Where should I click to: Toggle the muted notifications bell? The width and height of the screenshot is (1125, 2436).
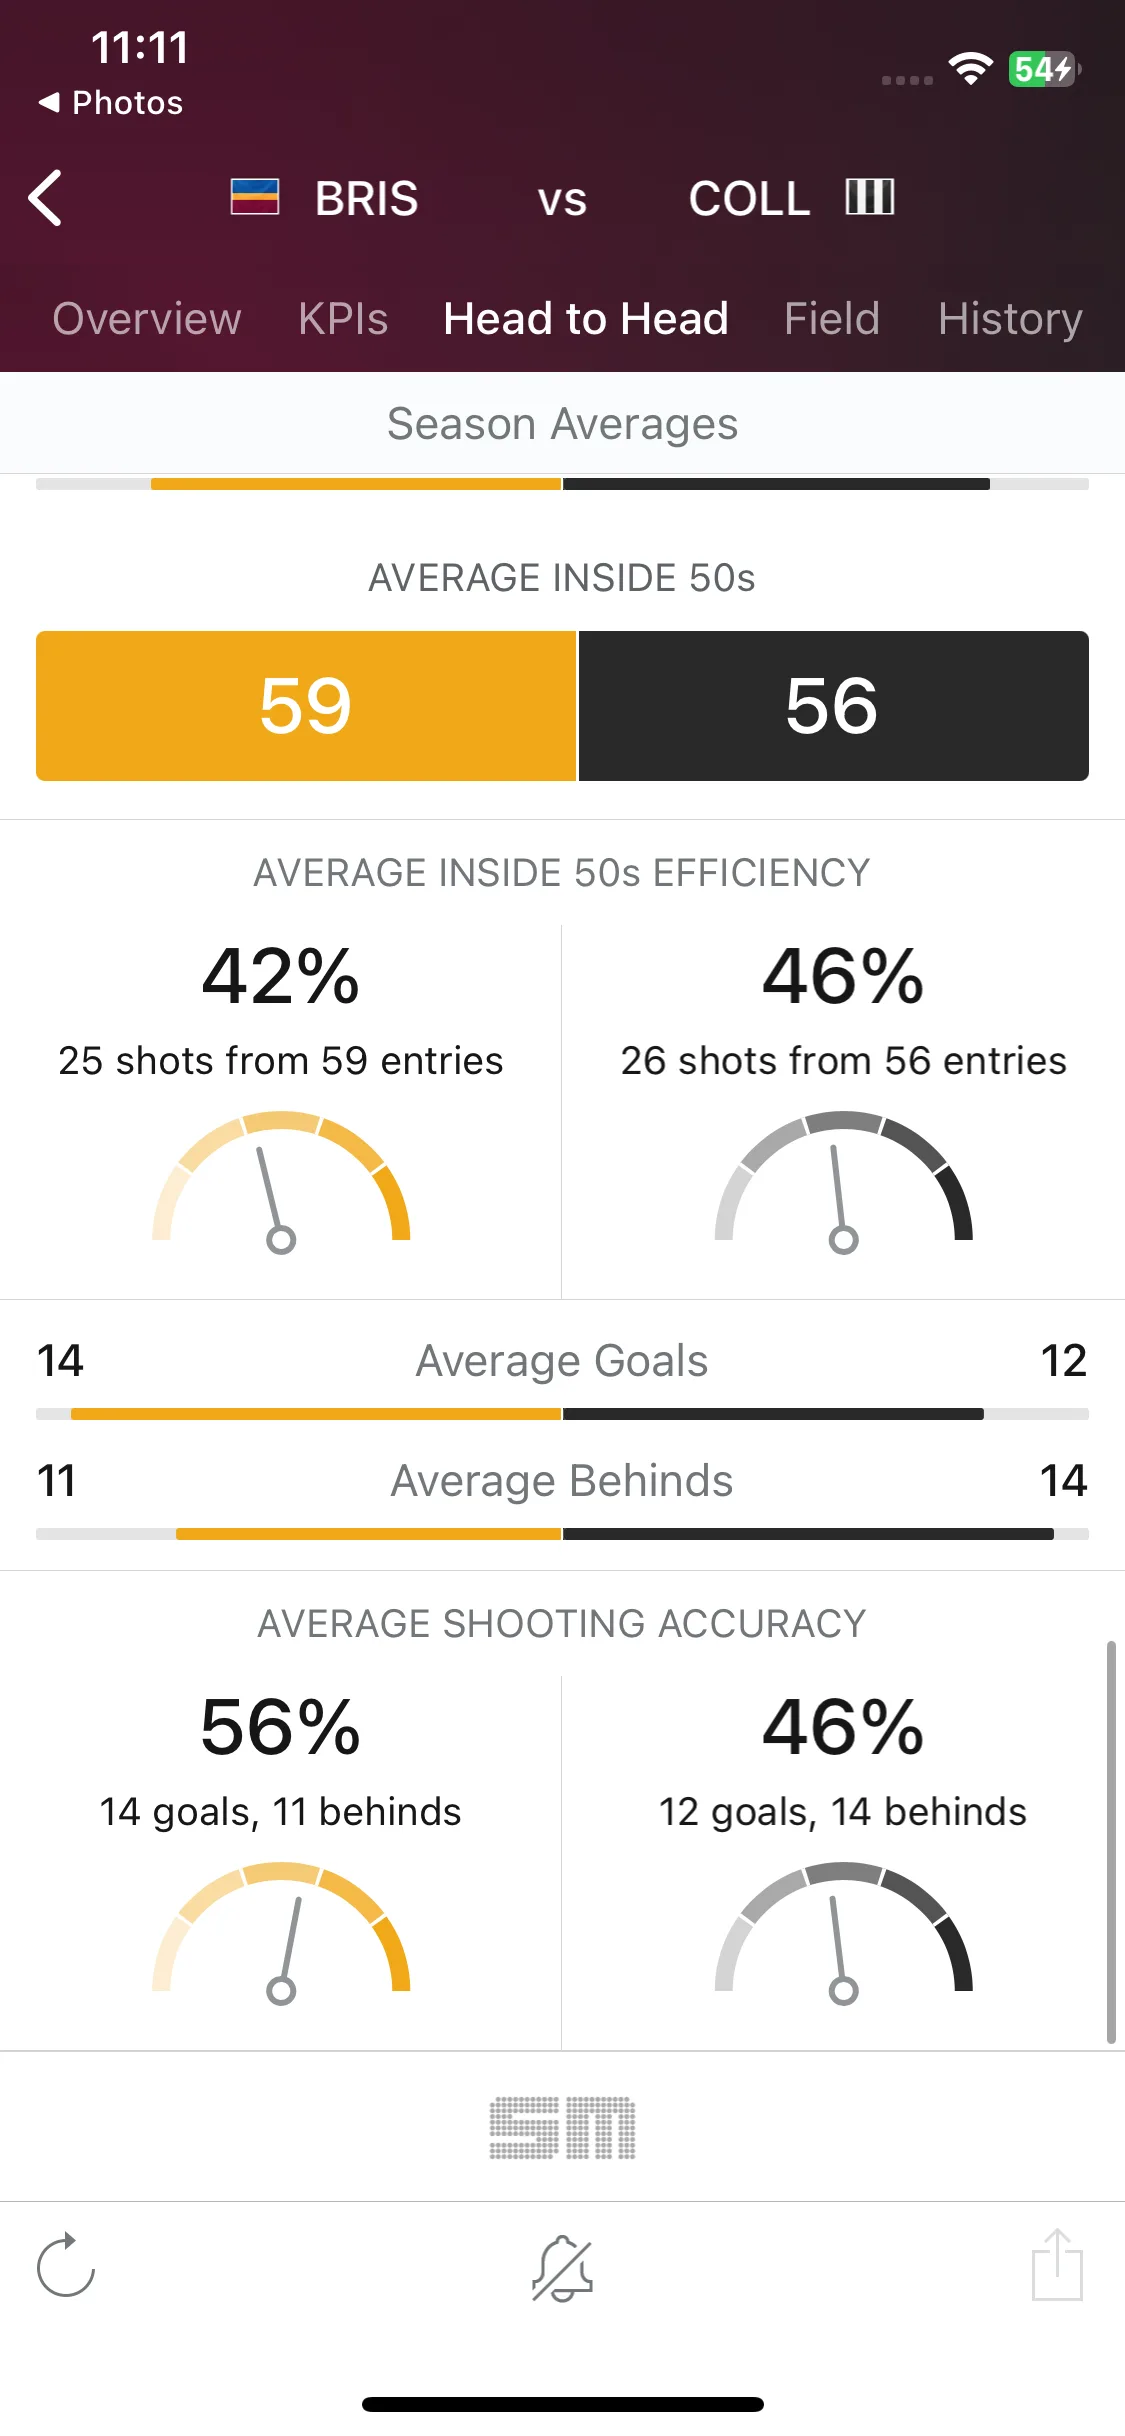coord(562,2268)
